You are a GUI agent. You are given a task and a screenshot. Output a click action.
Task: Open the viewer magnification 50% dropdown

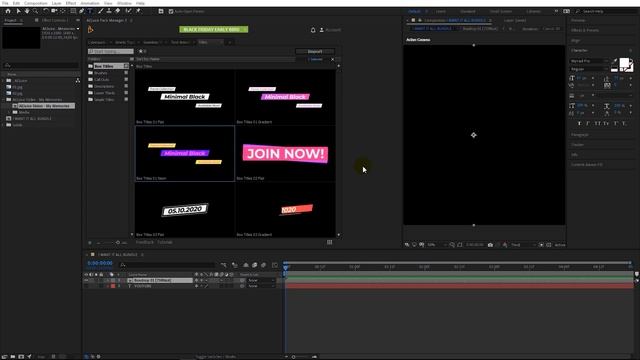tap(436, 245)
